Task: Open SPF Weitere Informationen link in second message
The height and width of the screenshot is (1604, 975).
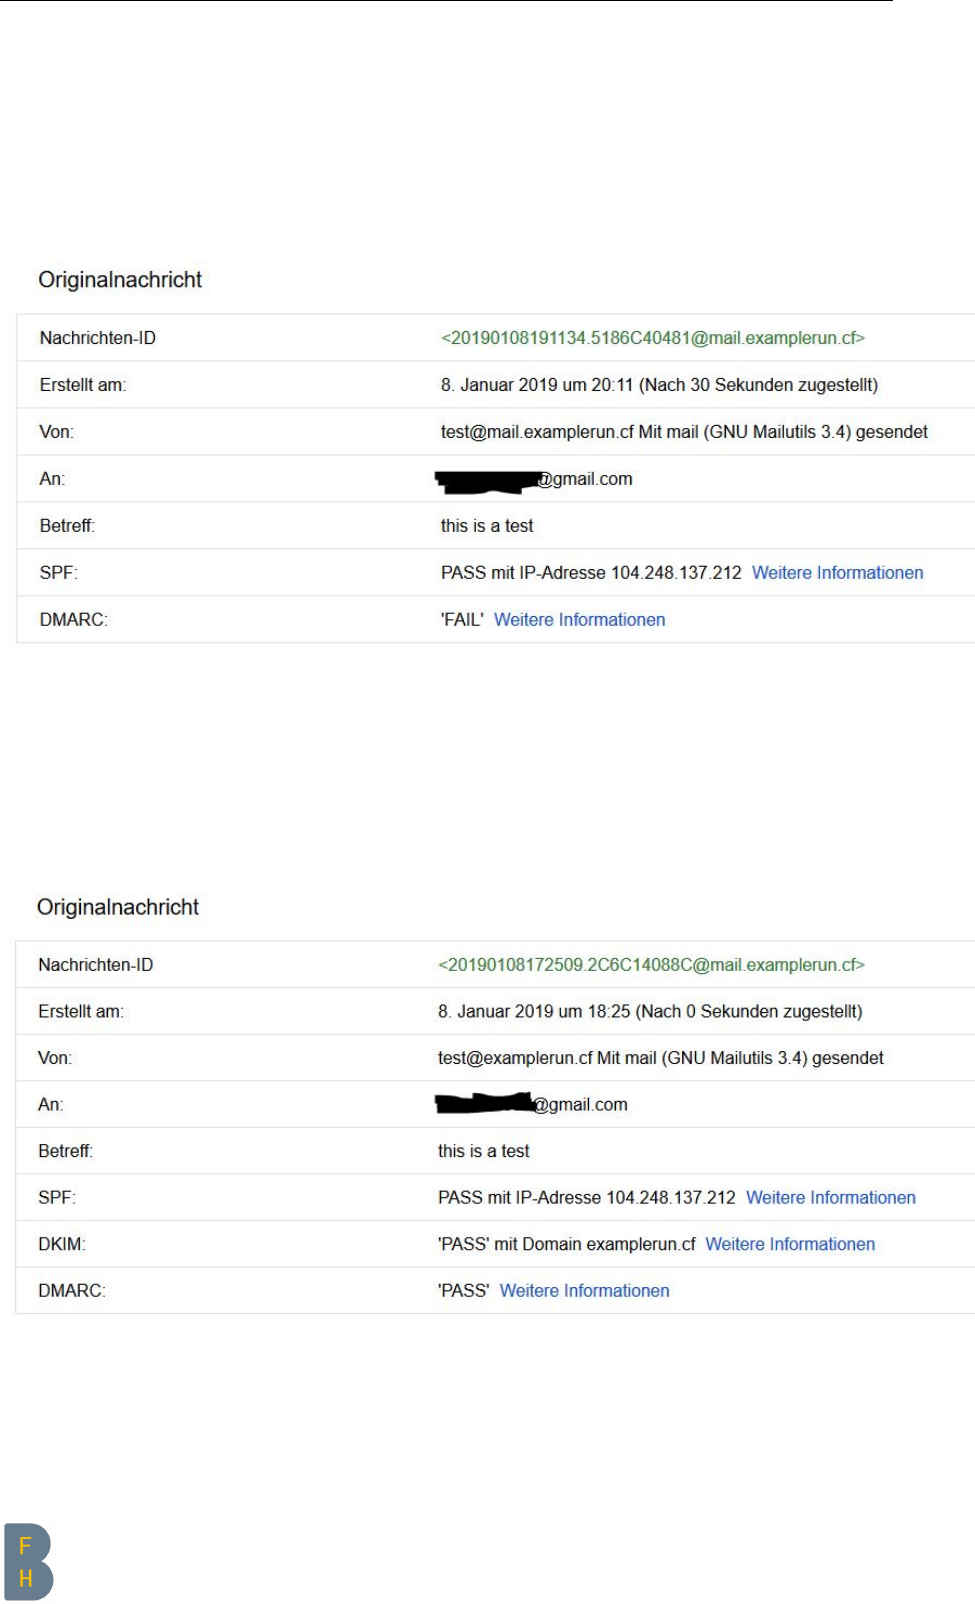Action: [x=831, y=1198]
